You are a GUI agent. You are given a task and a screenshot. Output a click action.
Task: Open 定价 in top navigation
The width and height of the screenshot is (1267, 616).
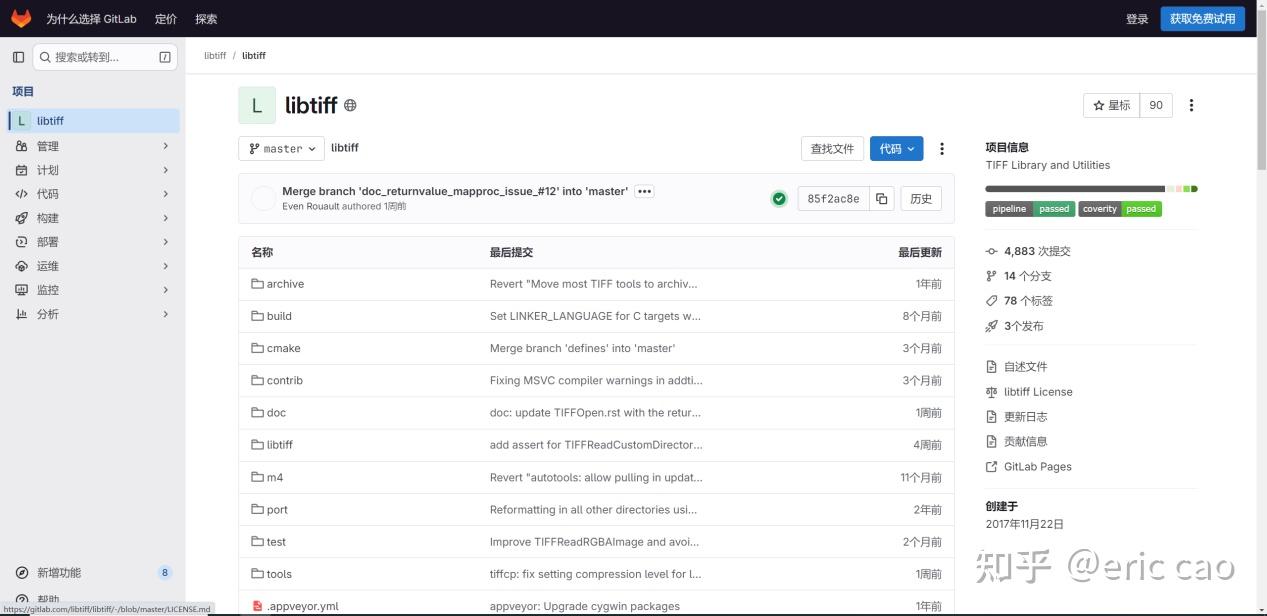166,19
